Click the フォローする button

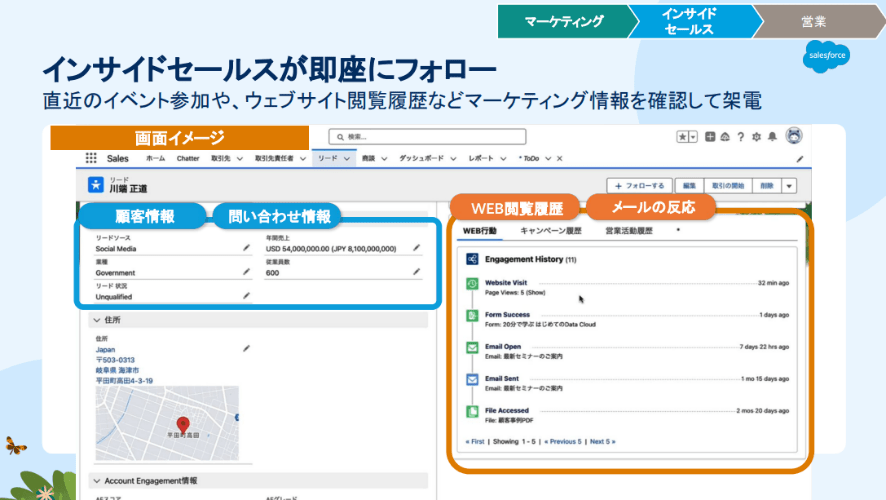pos(639,186)
